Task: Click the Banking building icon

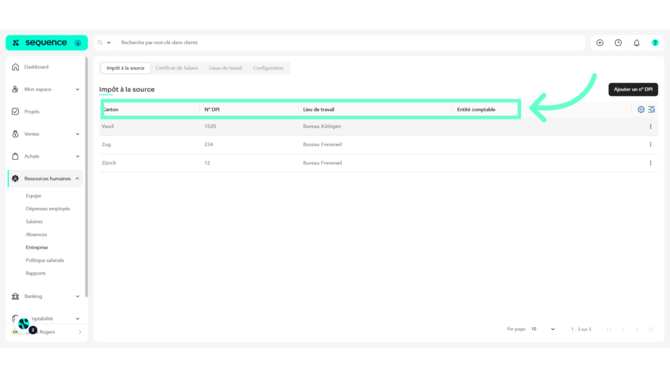Action: pos(15,296)
